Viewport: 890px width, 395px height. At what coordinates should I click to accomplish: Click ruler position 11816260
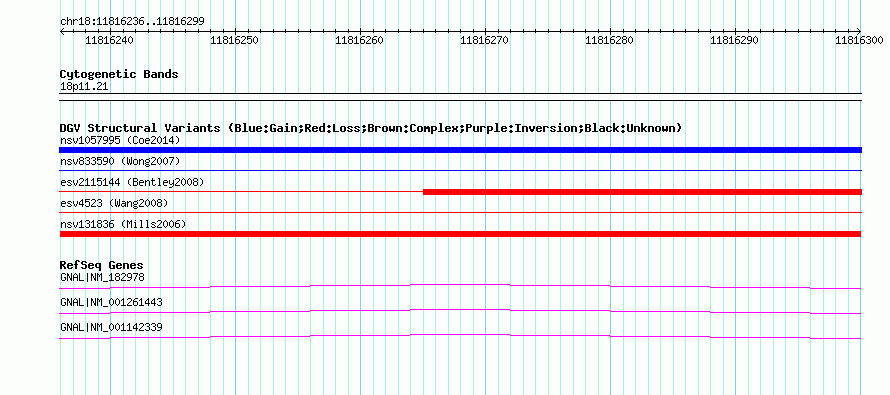click(360, 40)
